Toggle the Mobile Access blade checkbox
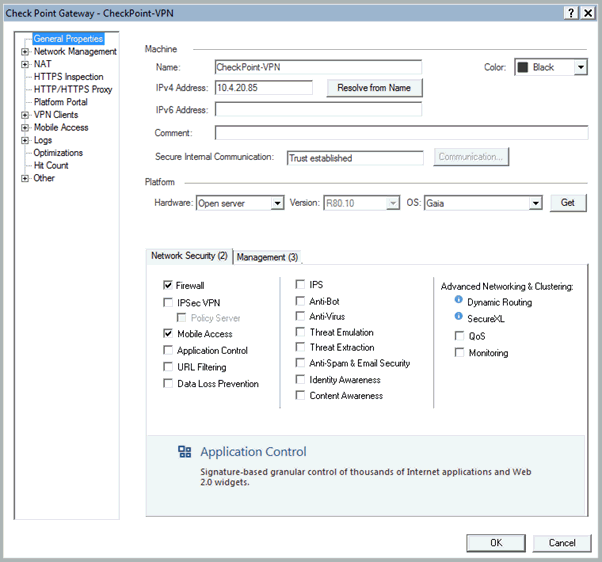 click(168, 334)
